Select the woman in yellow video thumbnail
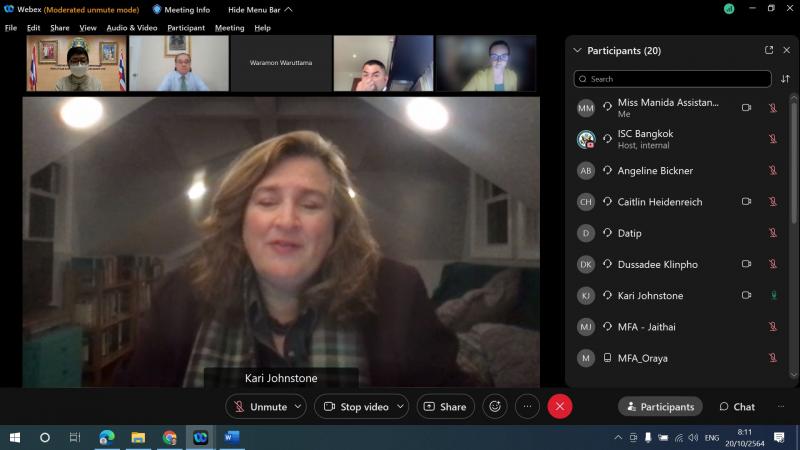 pyautogui.click(x=486, y=63)
